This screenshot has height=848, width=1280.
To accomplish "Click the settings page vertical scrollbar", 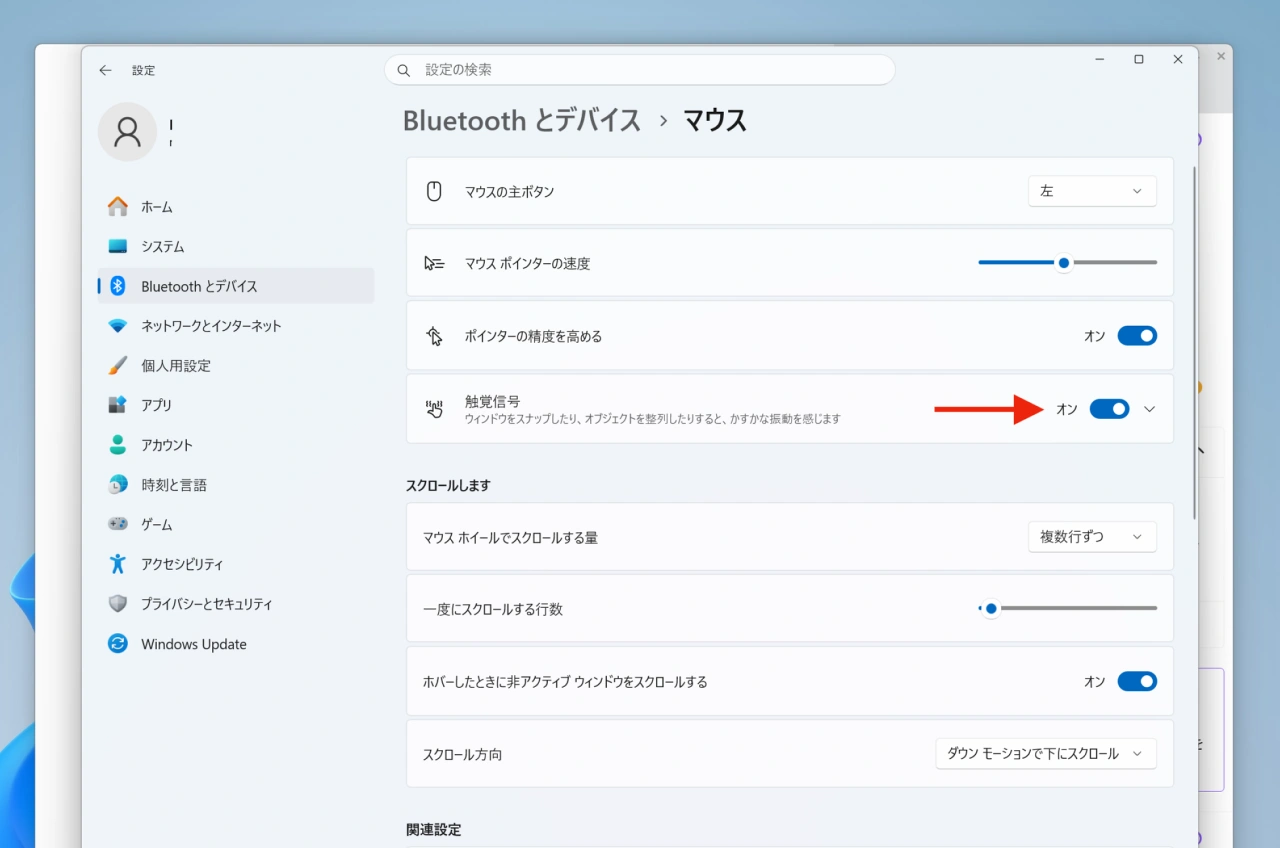I will (1194, 345).
